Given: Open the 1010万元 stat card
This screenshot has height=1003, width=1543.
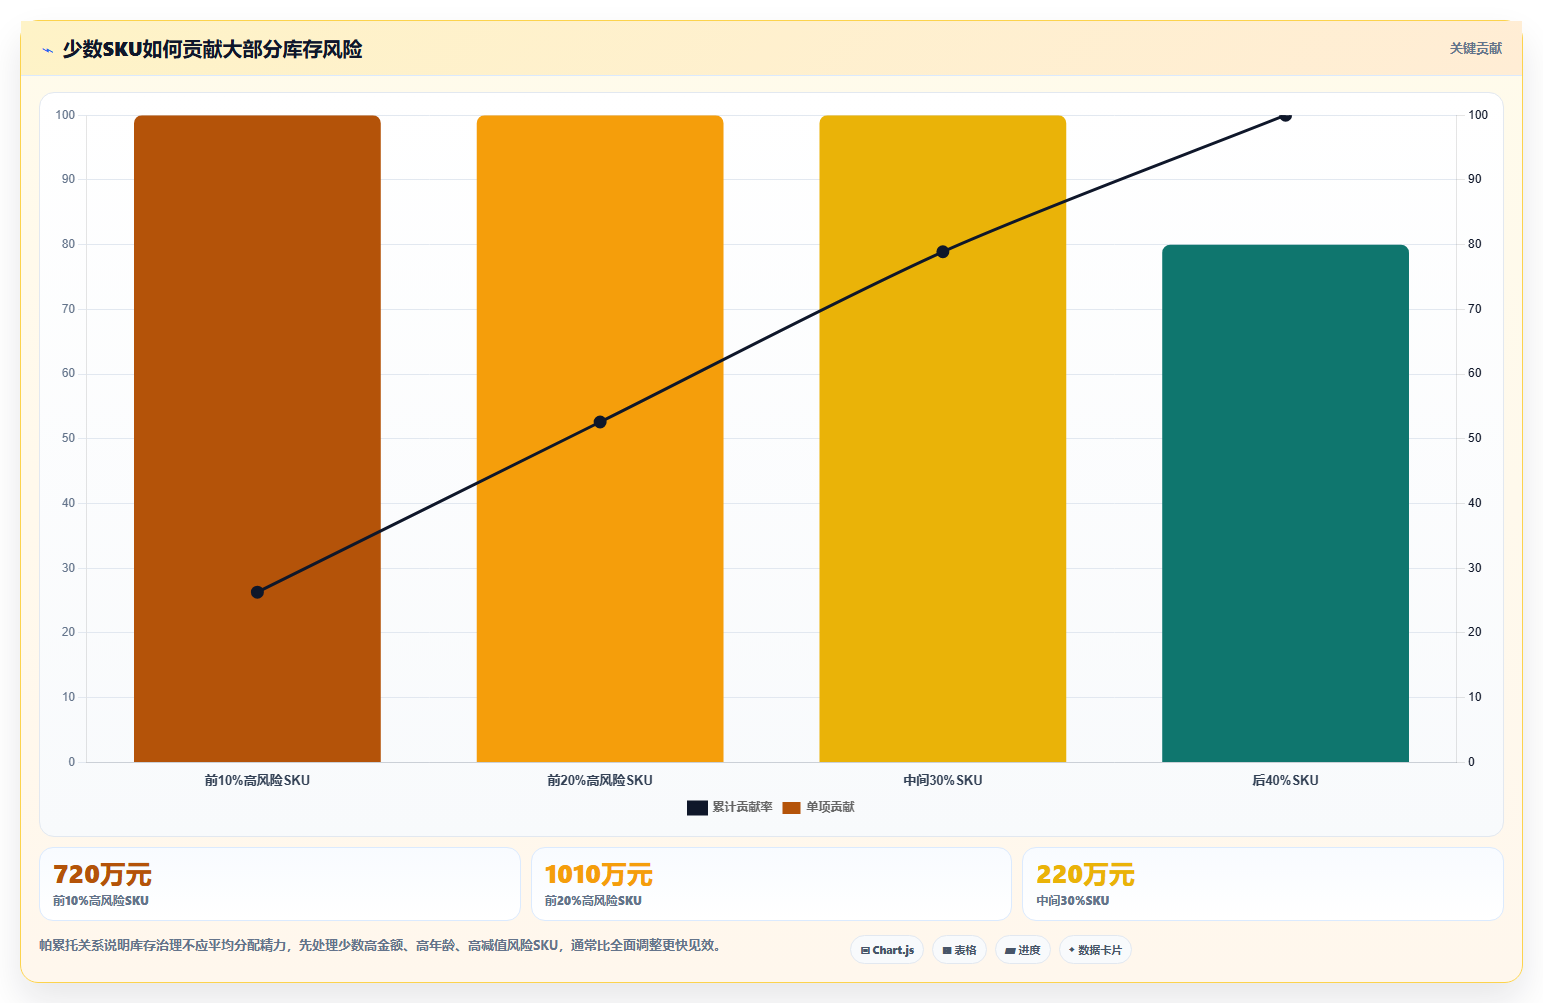Looking at the screenshot, I should click(x=771, y=884).
